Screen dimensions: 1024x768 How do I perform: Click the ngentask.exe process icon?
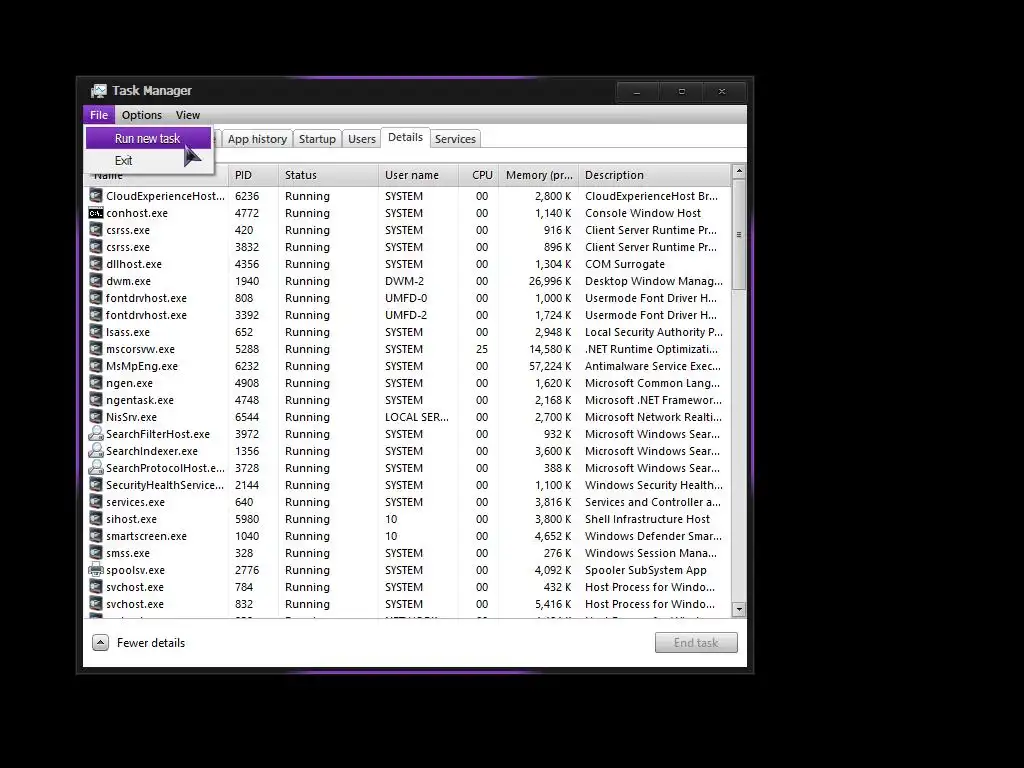(x=96, y=400)
